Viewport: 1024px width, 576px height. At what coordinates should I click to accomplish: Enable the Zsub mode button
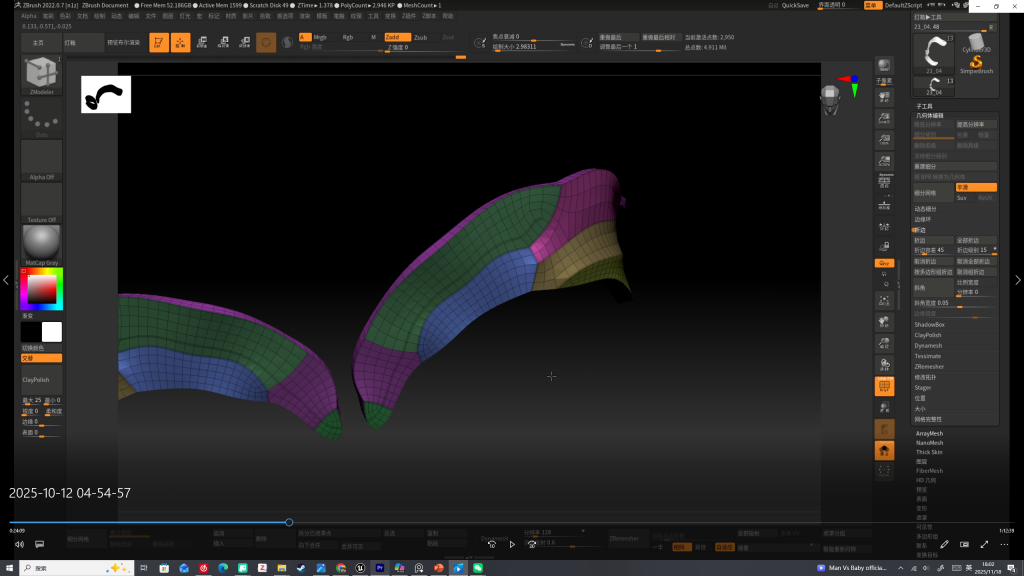coord(420,37)
